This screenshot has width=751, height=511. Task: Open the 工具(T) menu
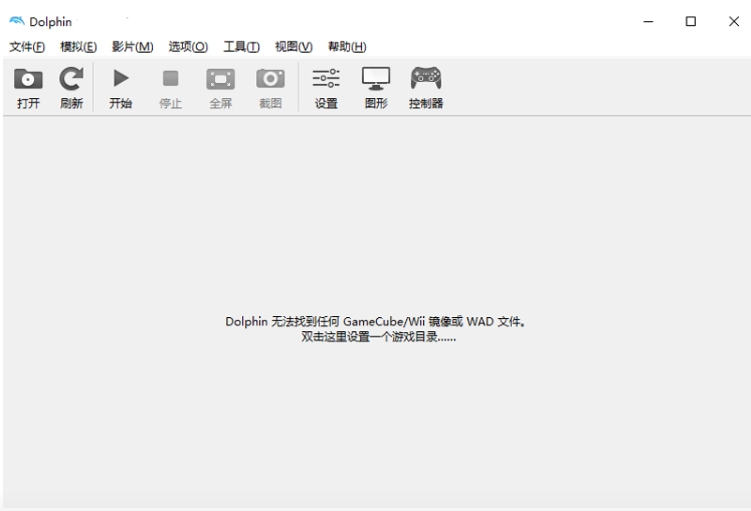click(242, 47)
